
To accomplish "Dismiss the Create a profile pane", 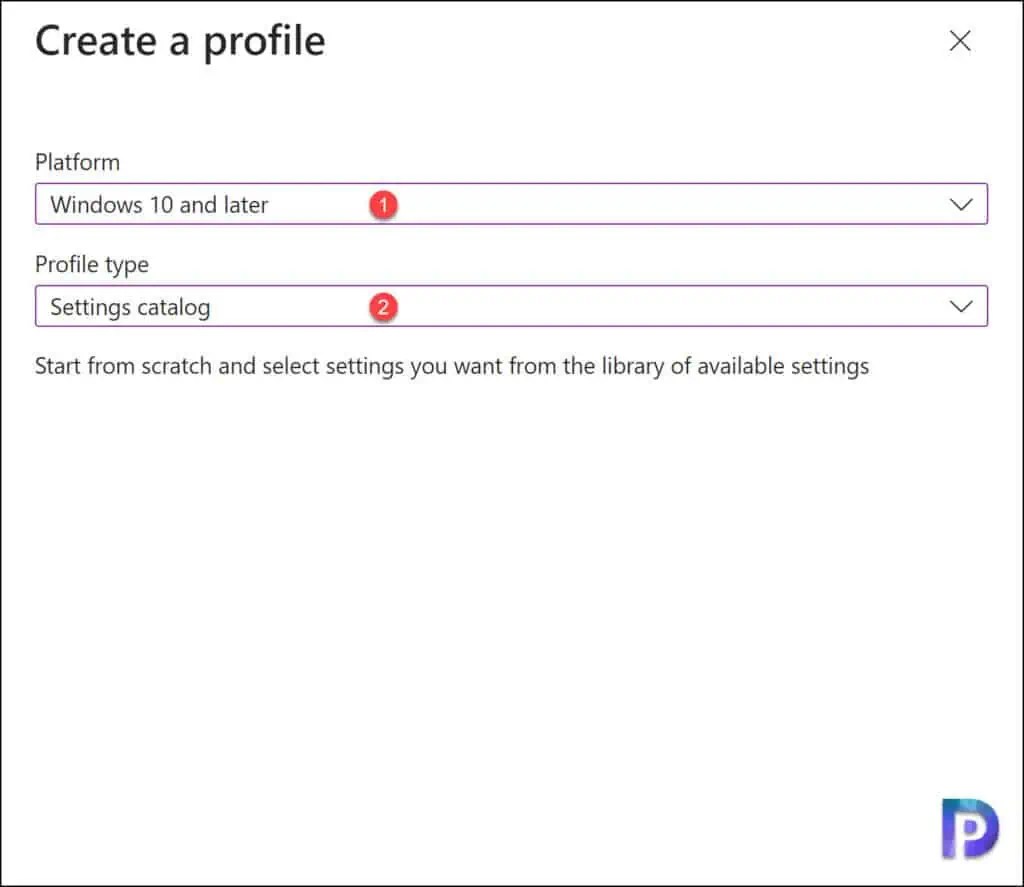I will click(x=959, y=41).
